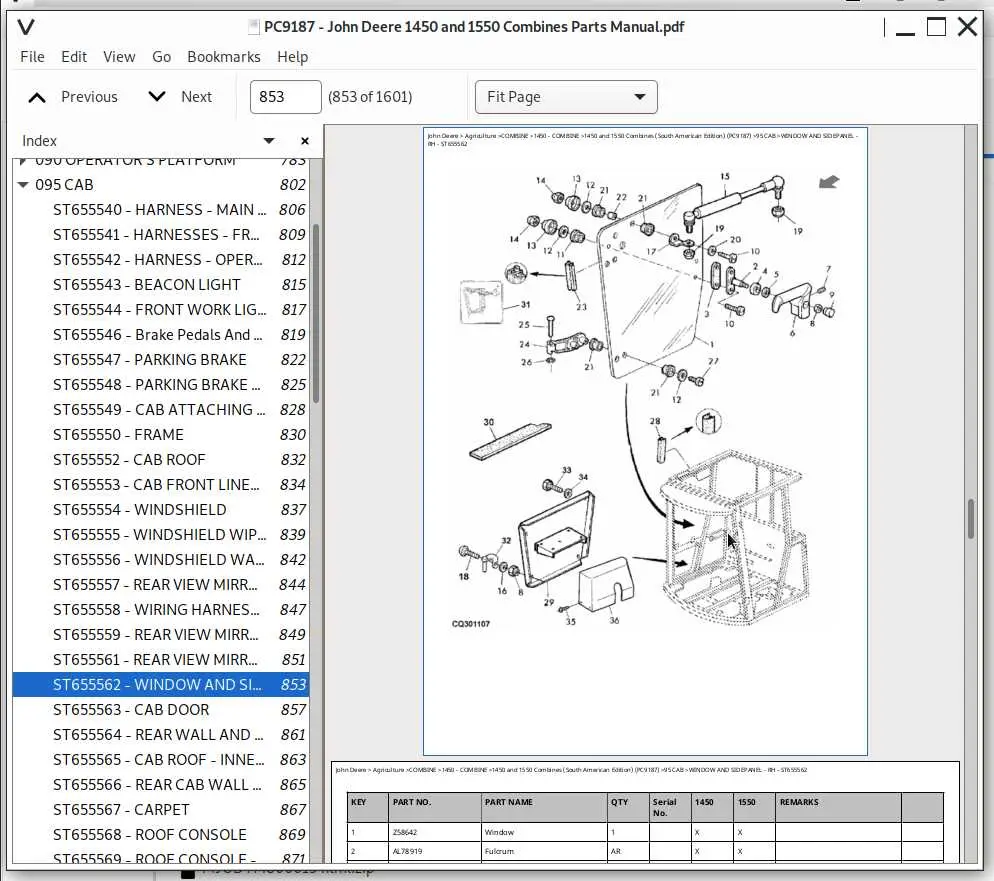Viewport: 994px width, 881px height.
Task: Select ST655546 - Brake Pedals And entry
Action: click(x=161, y=335)
